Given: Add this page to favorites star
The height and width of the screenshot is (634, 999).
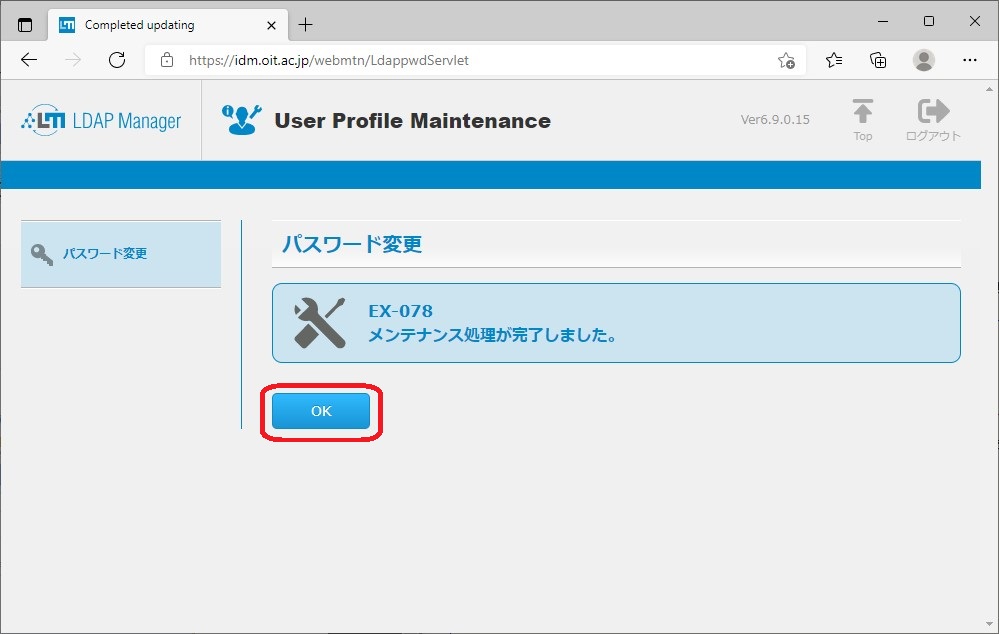Looking at the screenshot, I should 786,60.
